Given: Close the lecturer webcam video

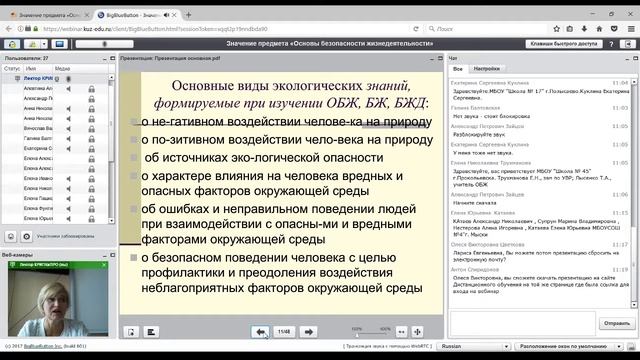Looking at the screenshot, I should tap(104, 265).
